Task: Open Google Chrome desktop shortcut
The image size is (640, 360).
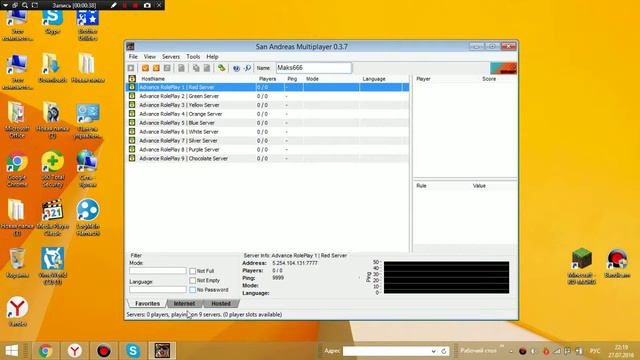Action: [17, 170]
